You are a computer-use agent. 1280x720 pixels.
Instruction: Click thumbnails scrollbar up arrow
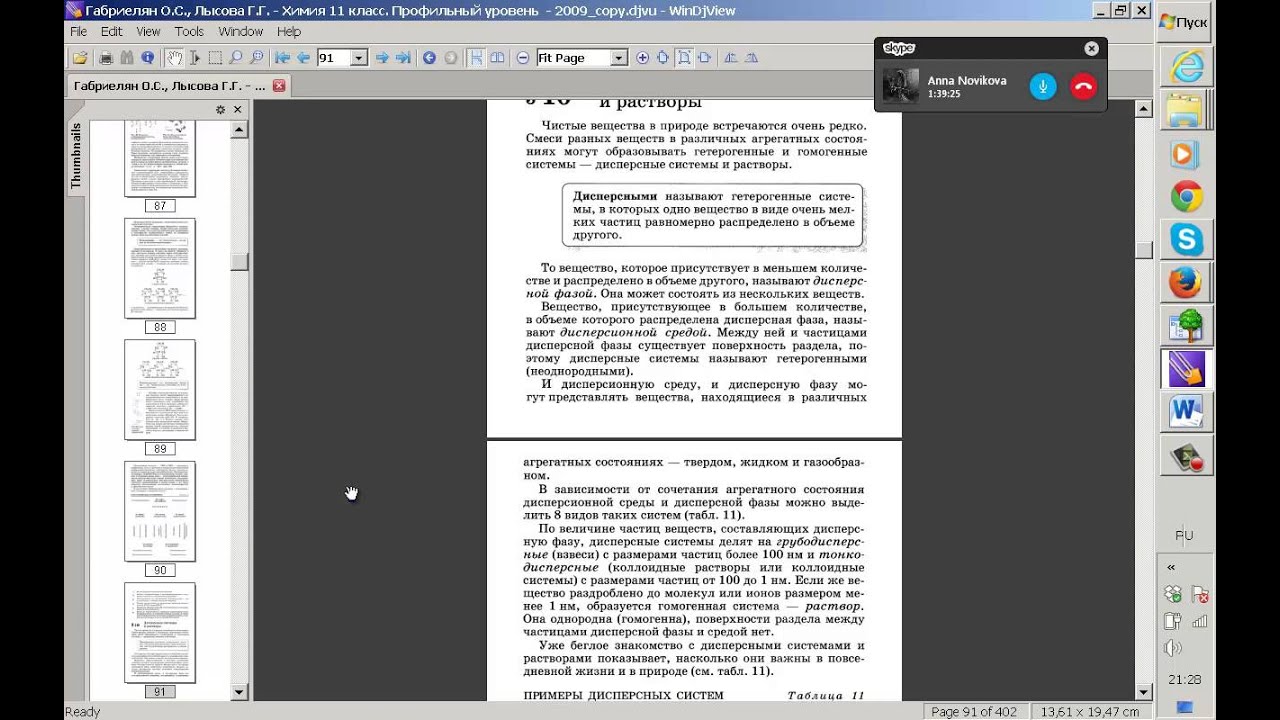239,129
